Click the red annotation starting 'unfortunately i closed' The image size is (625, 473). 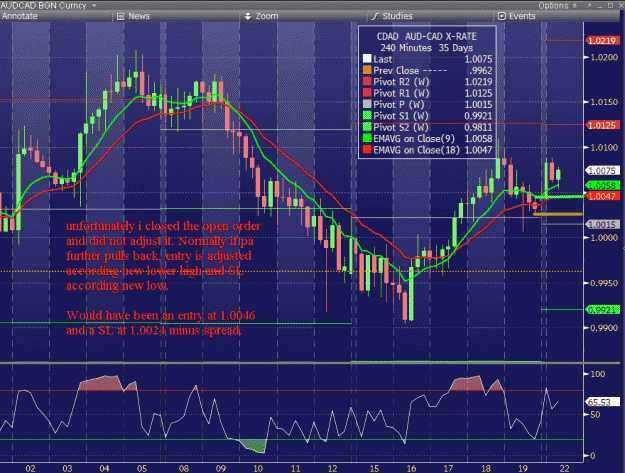(163, 256)
